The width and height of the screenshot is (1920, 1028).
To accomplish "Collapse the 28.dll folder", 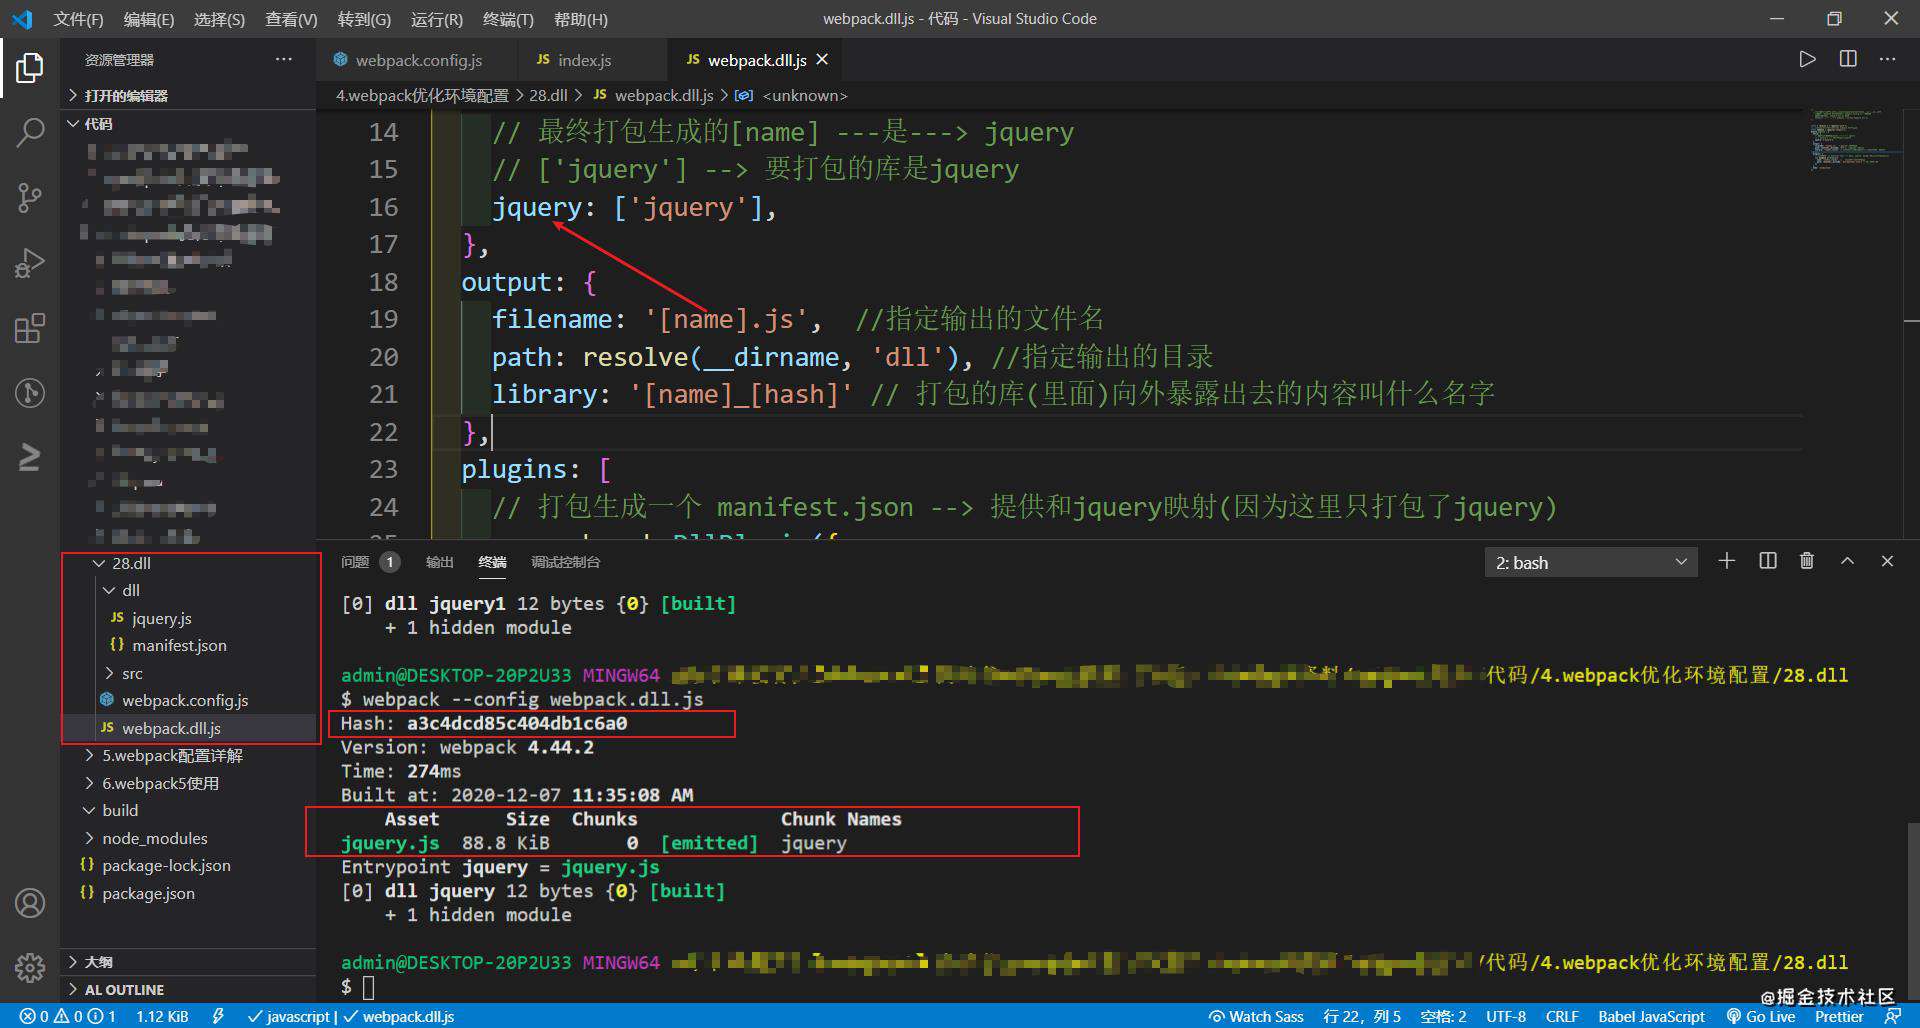I will pyautogui.click(x=188, y=563).
